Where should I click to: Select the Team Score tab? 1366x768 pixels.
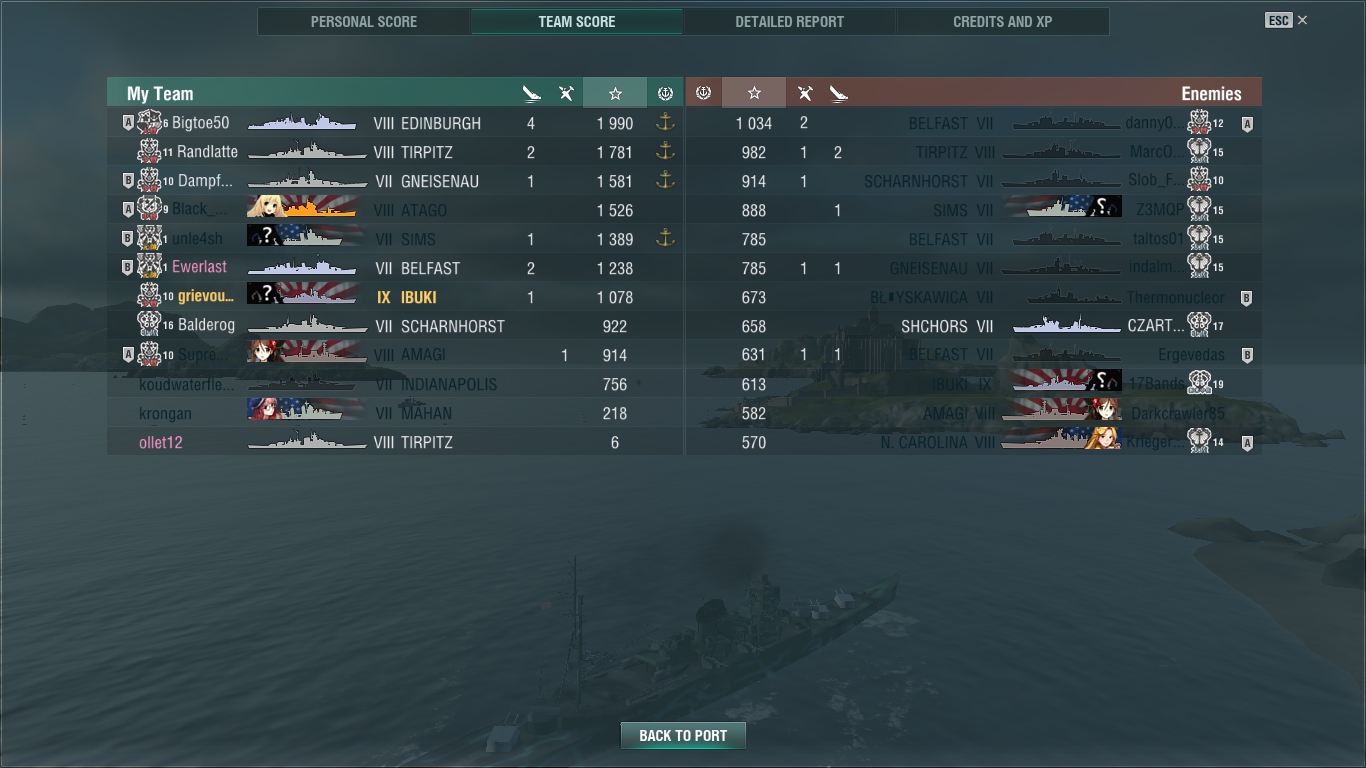point(577,21)
